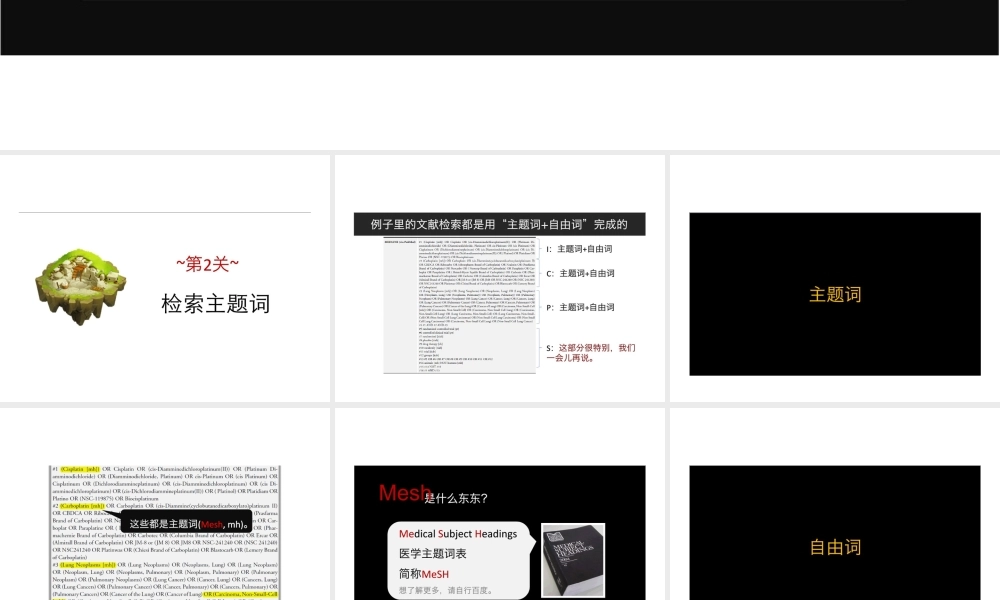Select the slide titled 主题词
1000x600 pixels.
click(834, 293)
